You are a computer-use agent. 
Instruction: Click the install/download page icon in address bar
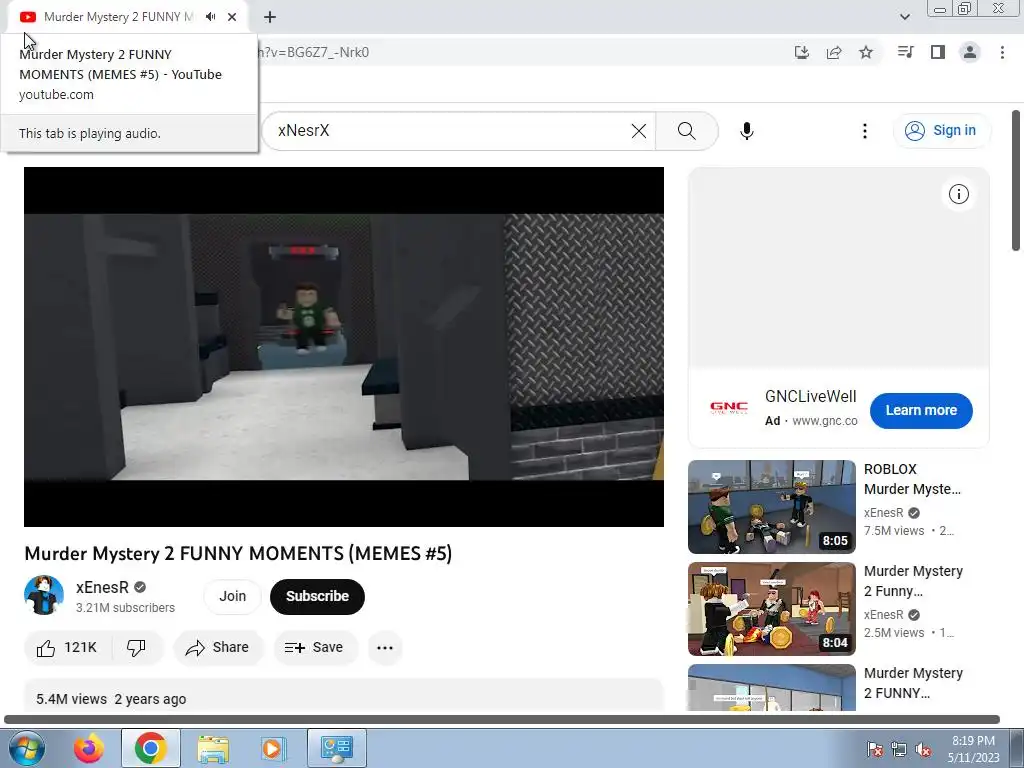802,52
